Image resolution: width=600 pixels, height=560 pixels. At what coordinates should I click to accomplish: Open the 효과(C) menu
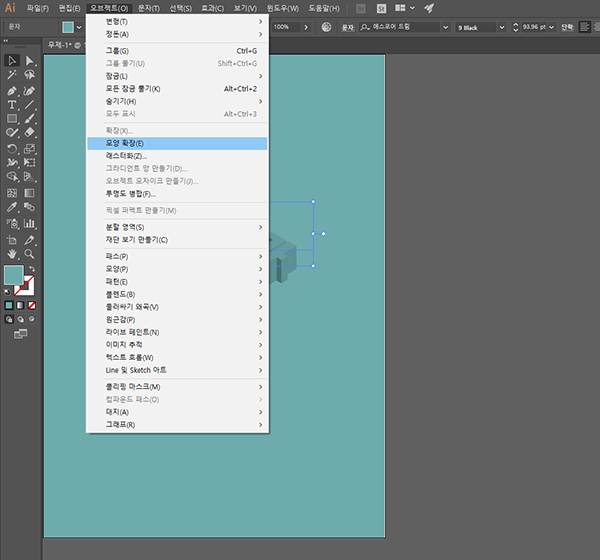click(x=212, y=8)
